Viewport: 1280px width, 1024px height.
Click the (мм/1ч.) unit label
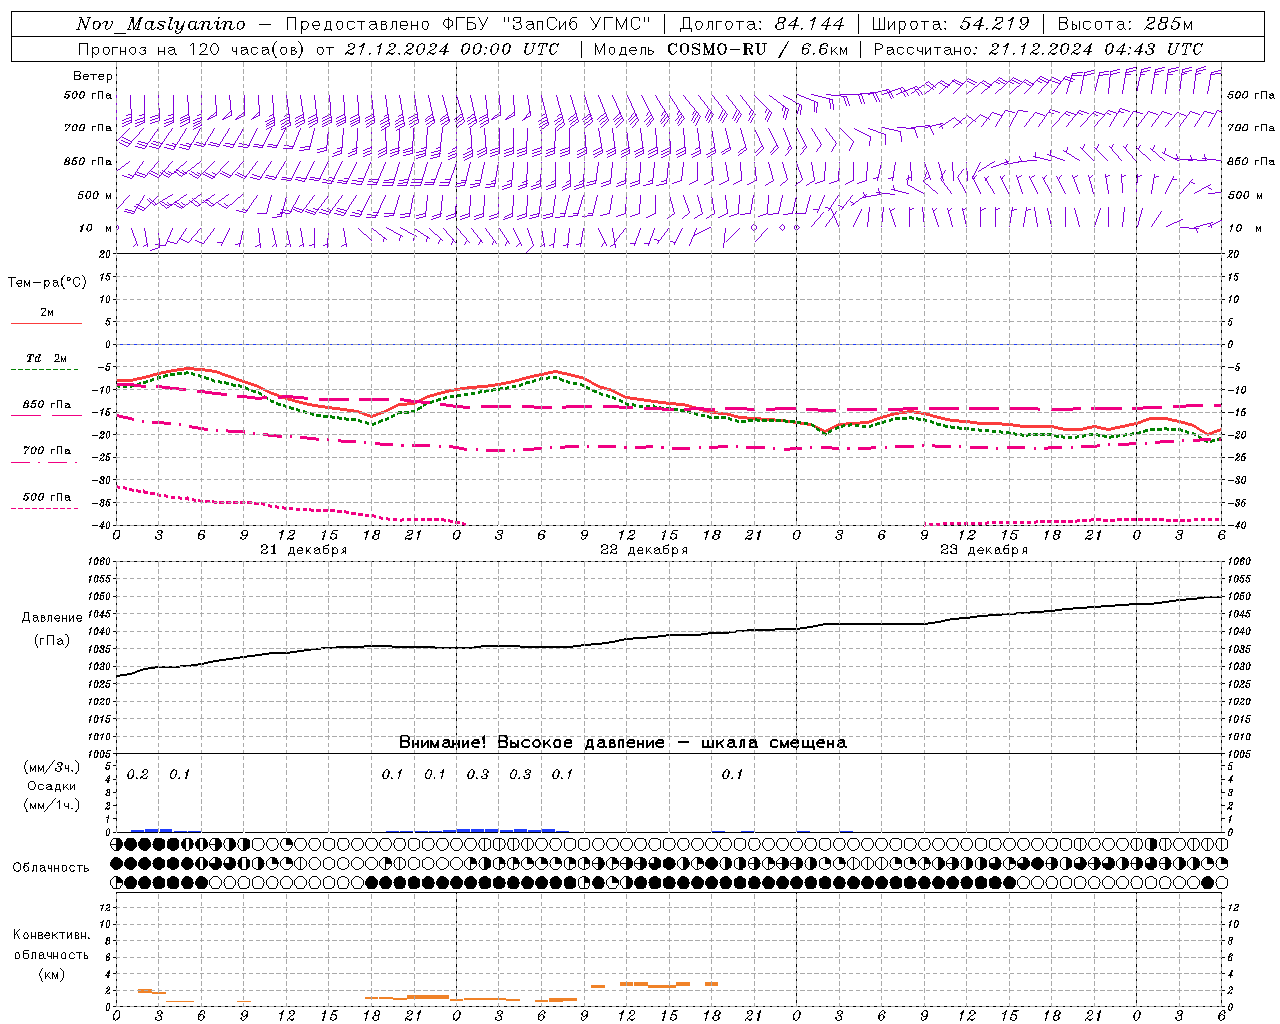(51, 805)
